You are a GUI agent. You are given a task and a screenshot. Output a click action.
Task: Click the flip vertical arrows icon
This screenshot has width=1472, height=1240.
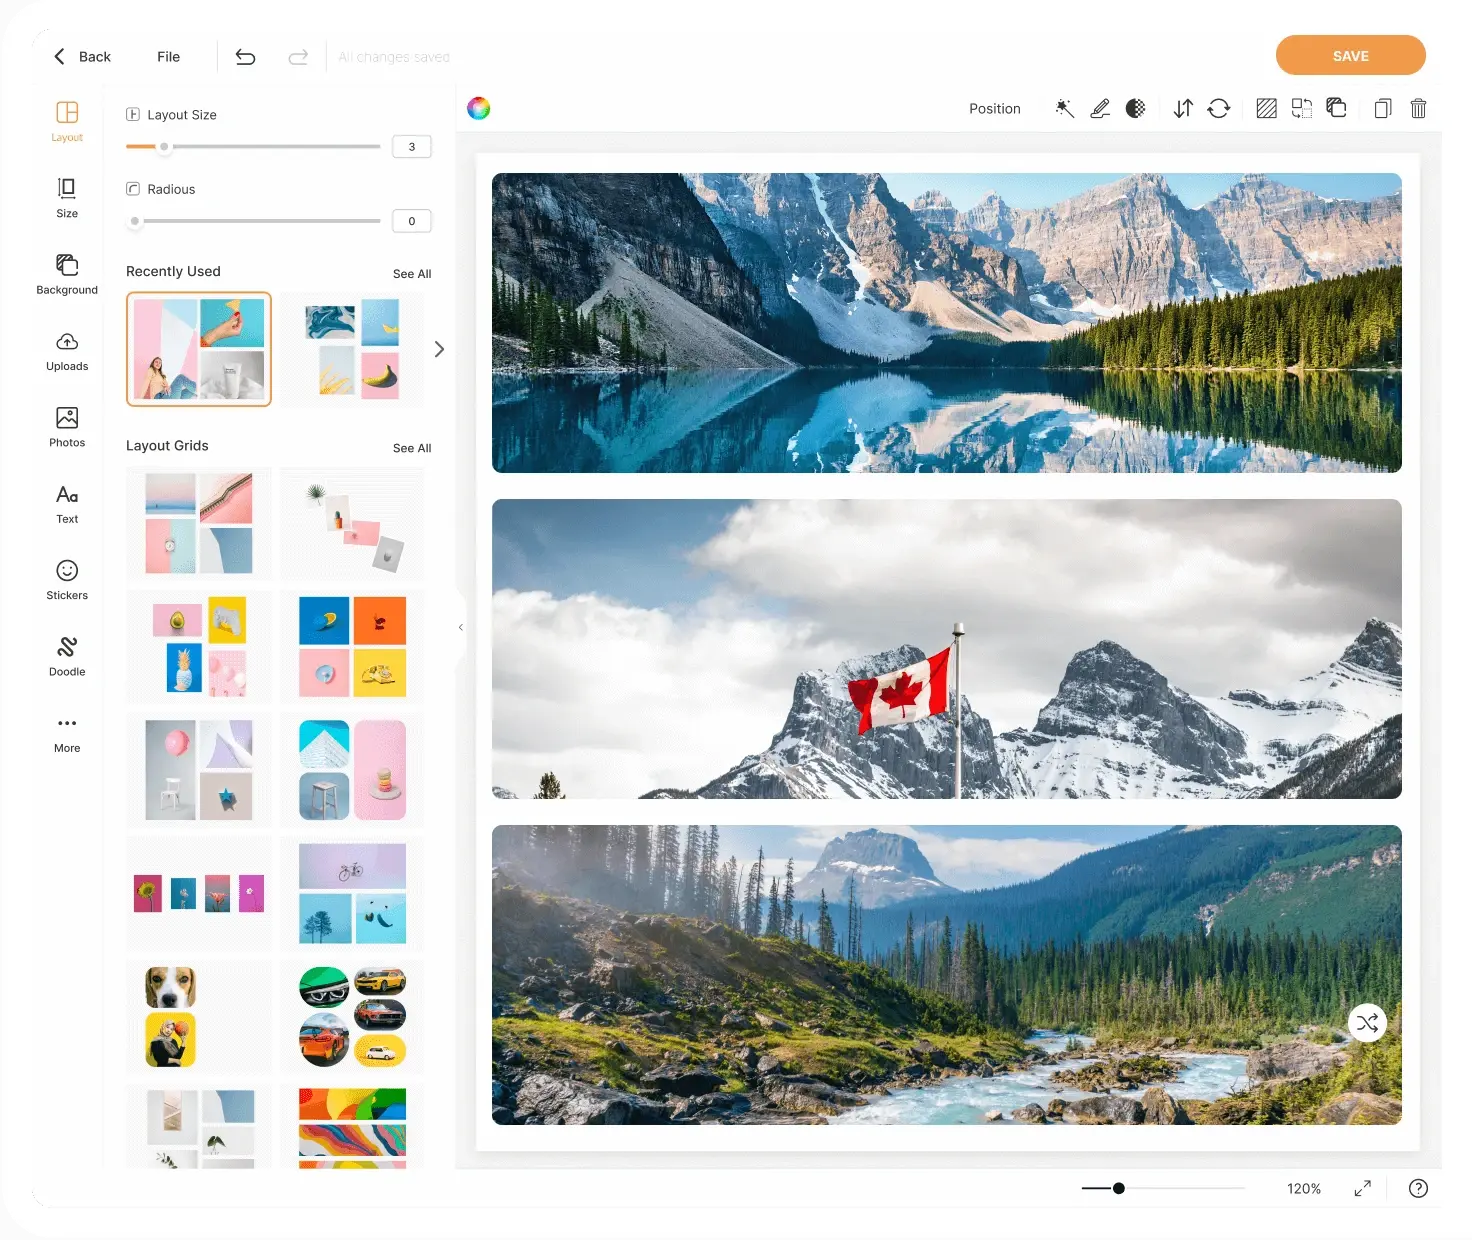[1183, 109]
